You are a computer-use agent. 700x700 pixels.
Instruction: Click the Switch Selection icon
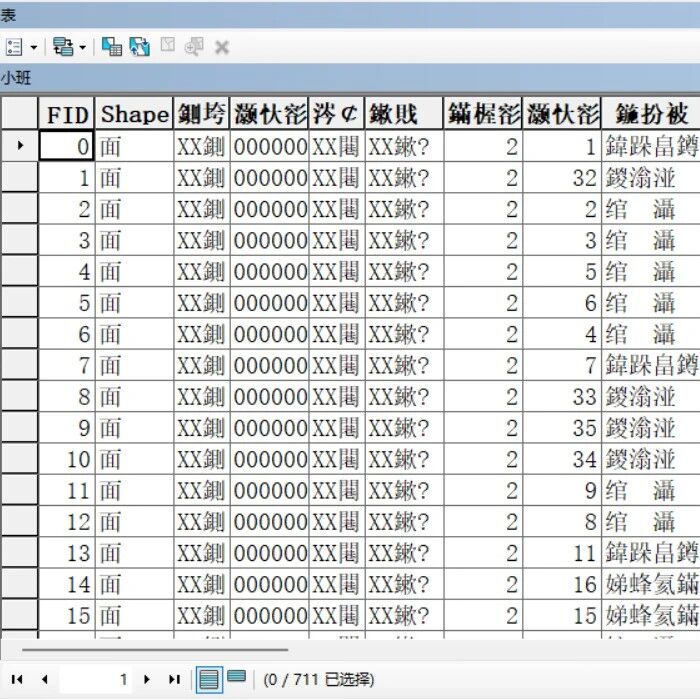tap(140, 46)
